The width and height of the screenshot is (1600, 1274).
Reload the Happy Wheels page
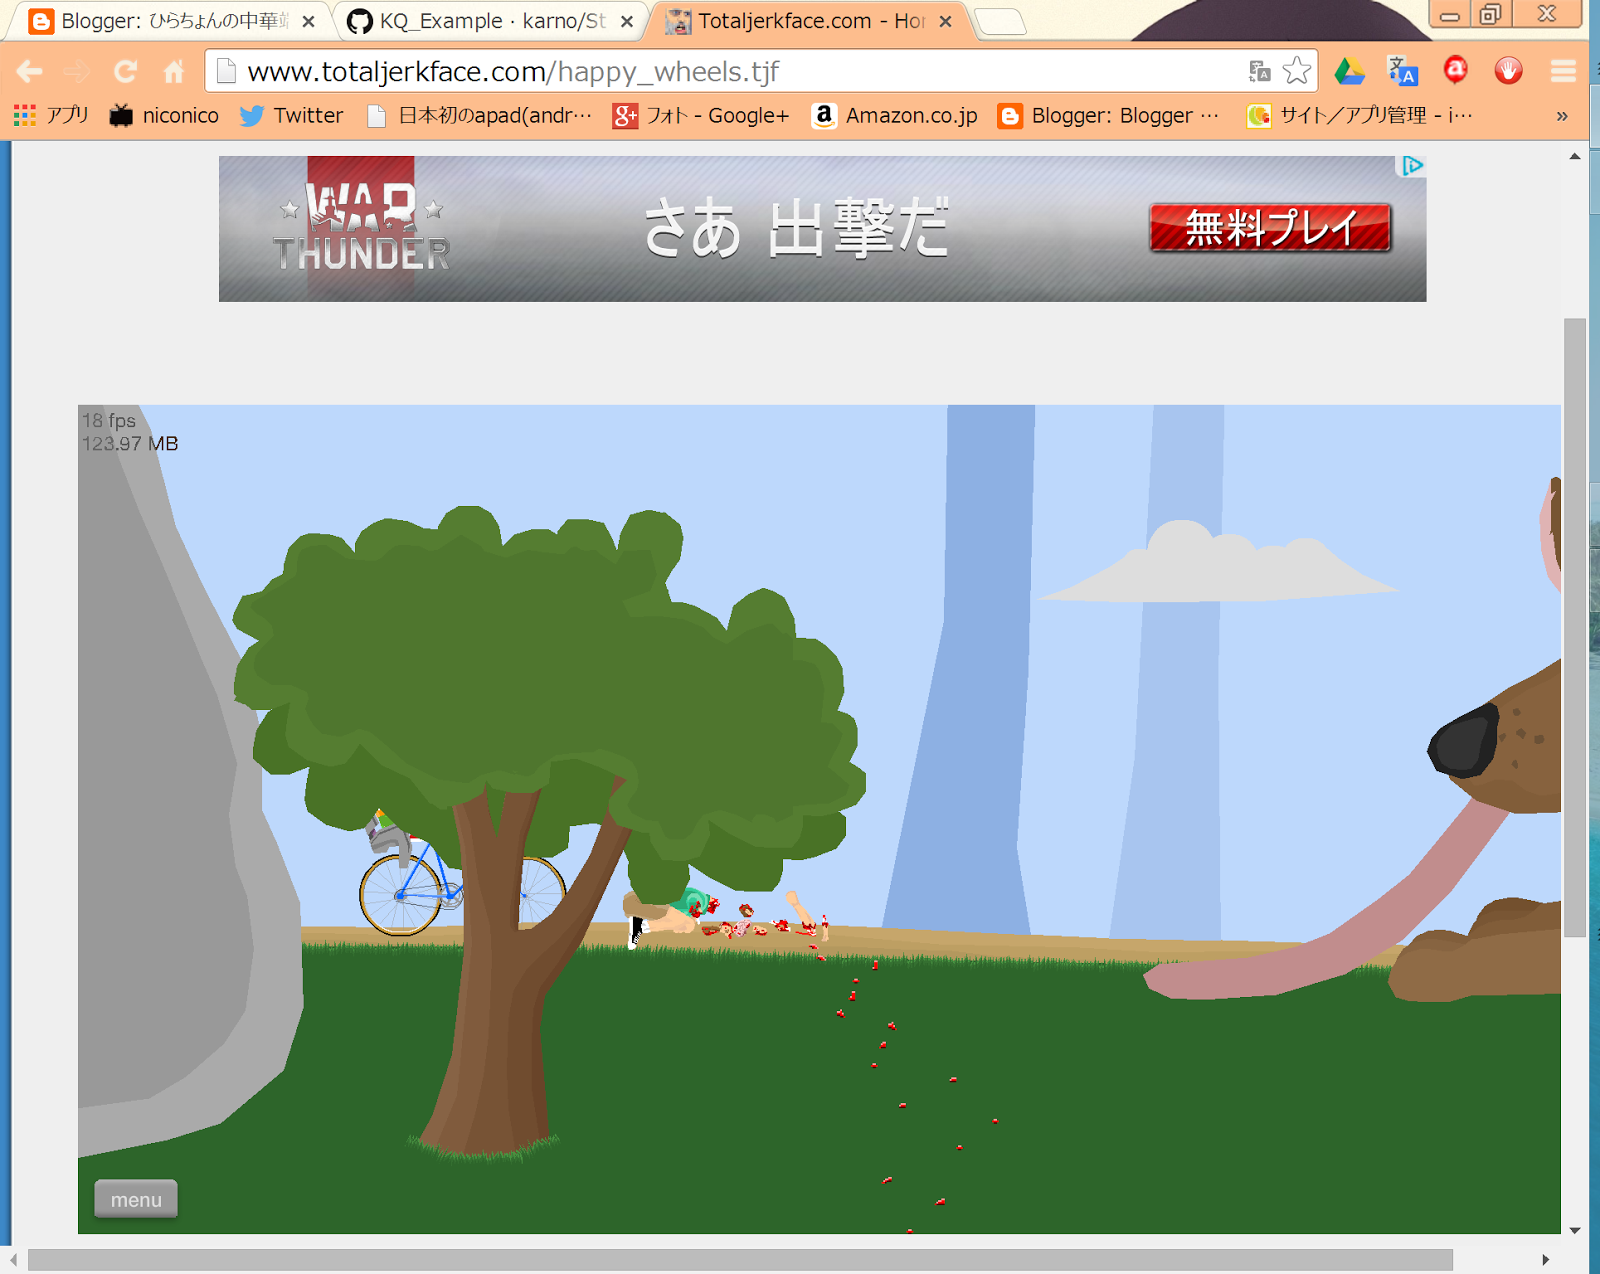125,71
